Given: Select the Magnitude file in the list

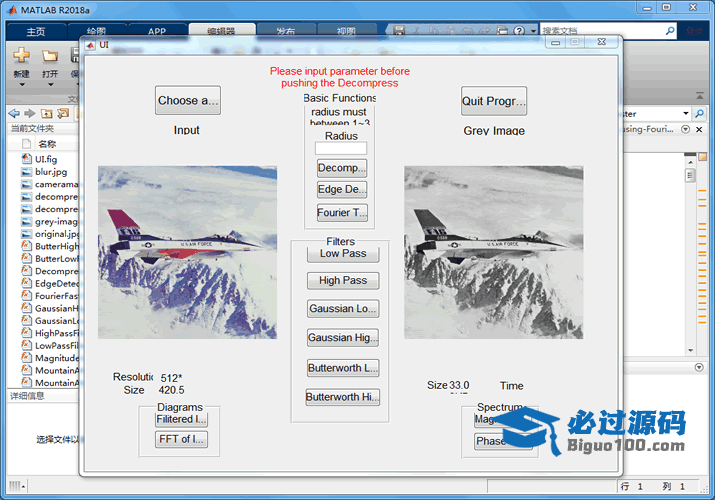Looking at the screenshot, I should (x=50, y=358).
